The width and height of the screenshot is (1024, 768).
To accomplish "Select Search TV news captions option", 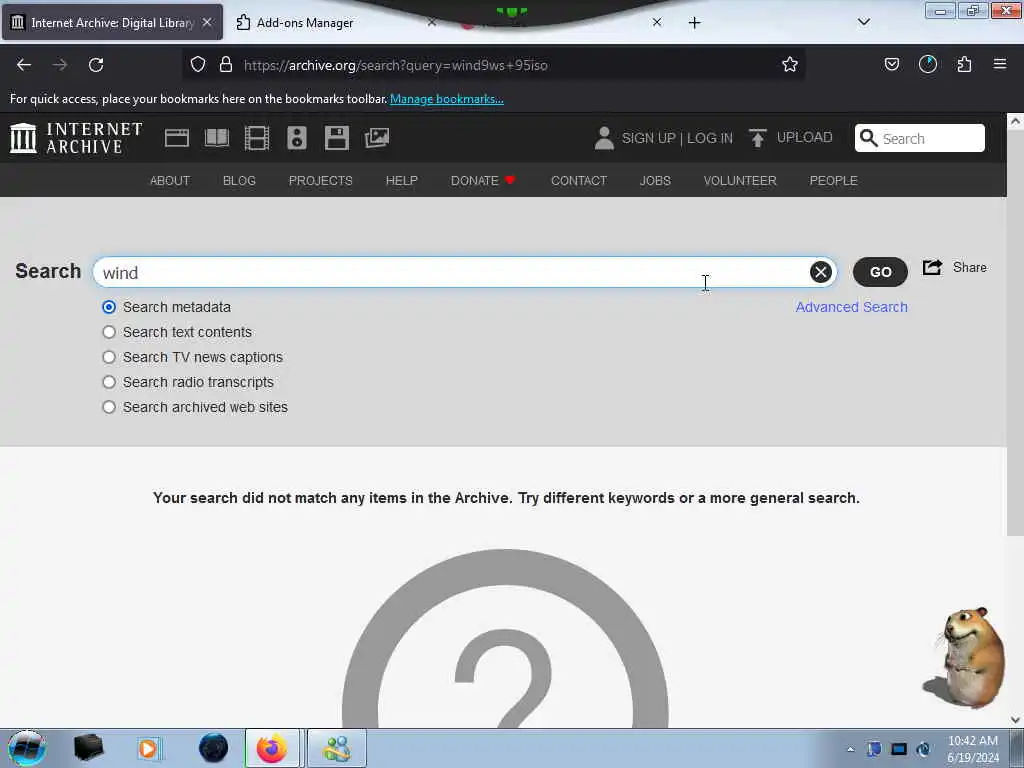I will click(x=109, y=357).
